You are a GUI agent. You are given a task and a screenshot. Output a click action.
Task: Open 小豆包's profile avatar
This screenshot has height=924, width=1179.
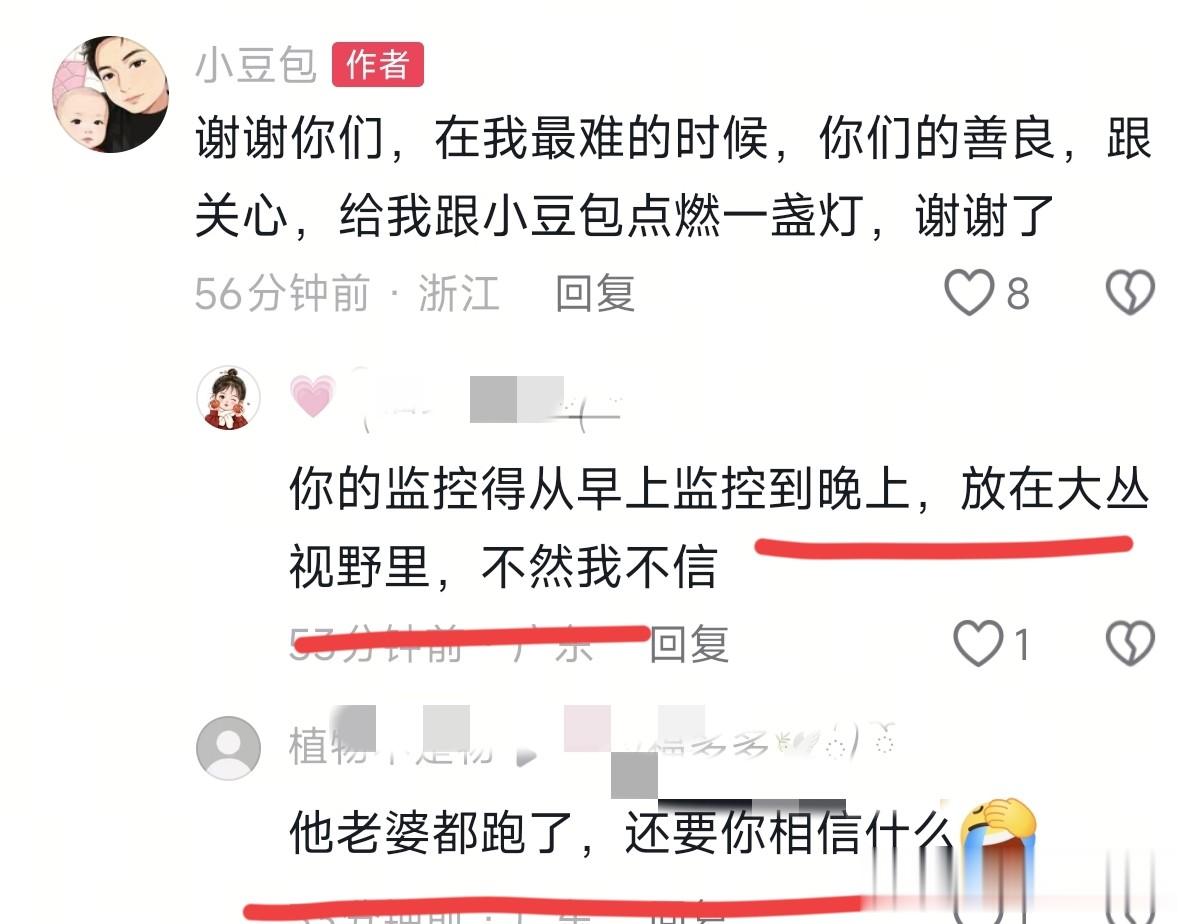[x=111, y=94]
